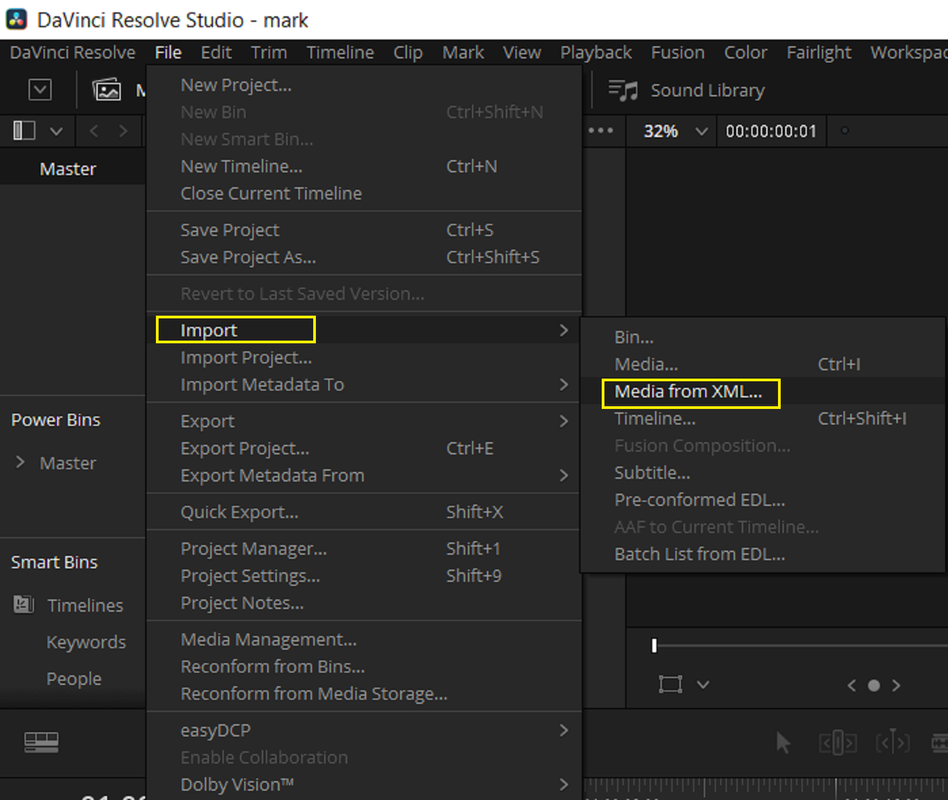Choose Bin... in Import submenu
The height and width of the screenshot is (800, 948).
(762, 337)
